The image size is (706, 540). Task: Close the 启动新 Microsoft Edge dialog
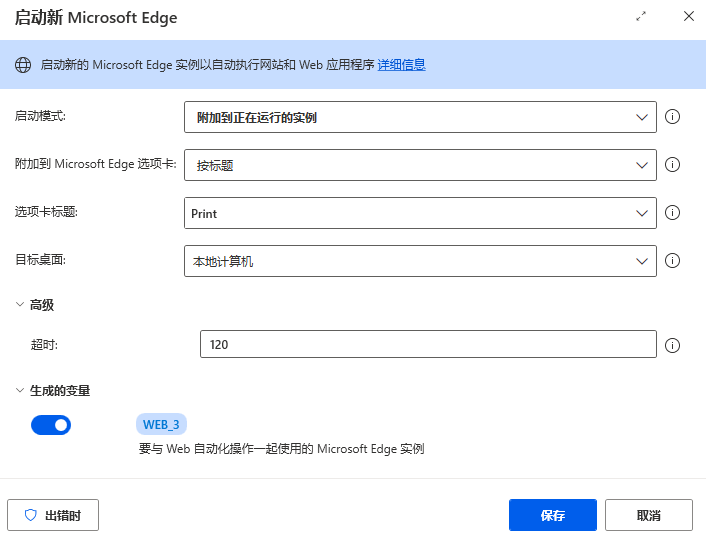coord(688,16)
